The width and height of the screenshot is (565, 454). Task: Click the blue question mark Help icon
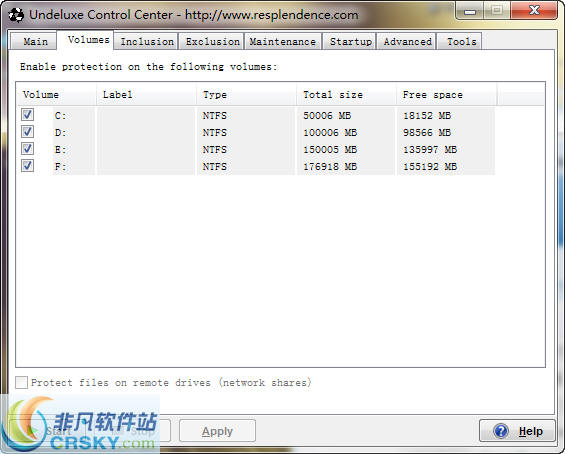coord(501,431)
